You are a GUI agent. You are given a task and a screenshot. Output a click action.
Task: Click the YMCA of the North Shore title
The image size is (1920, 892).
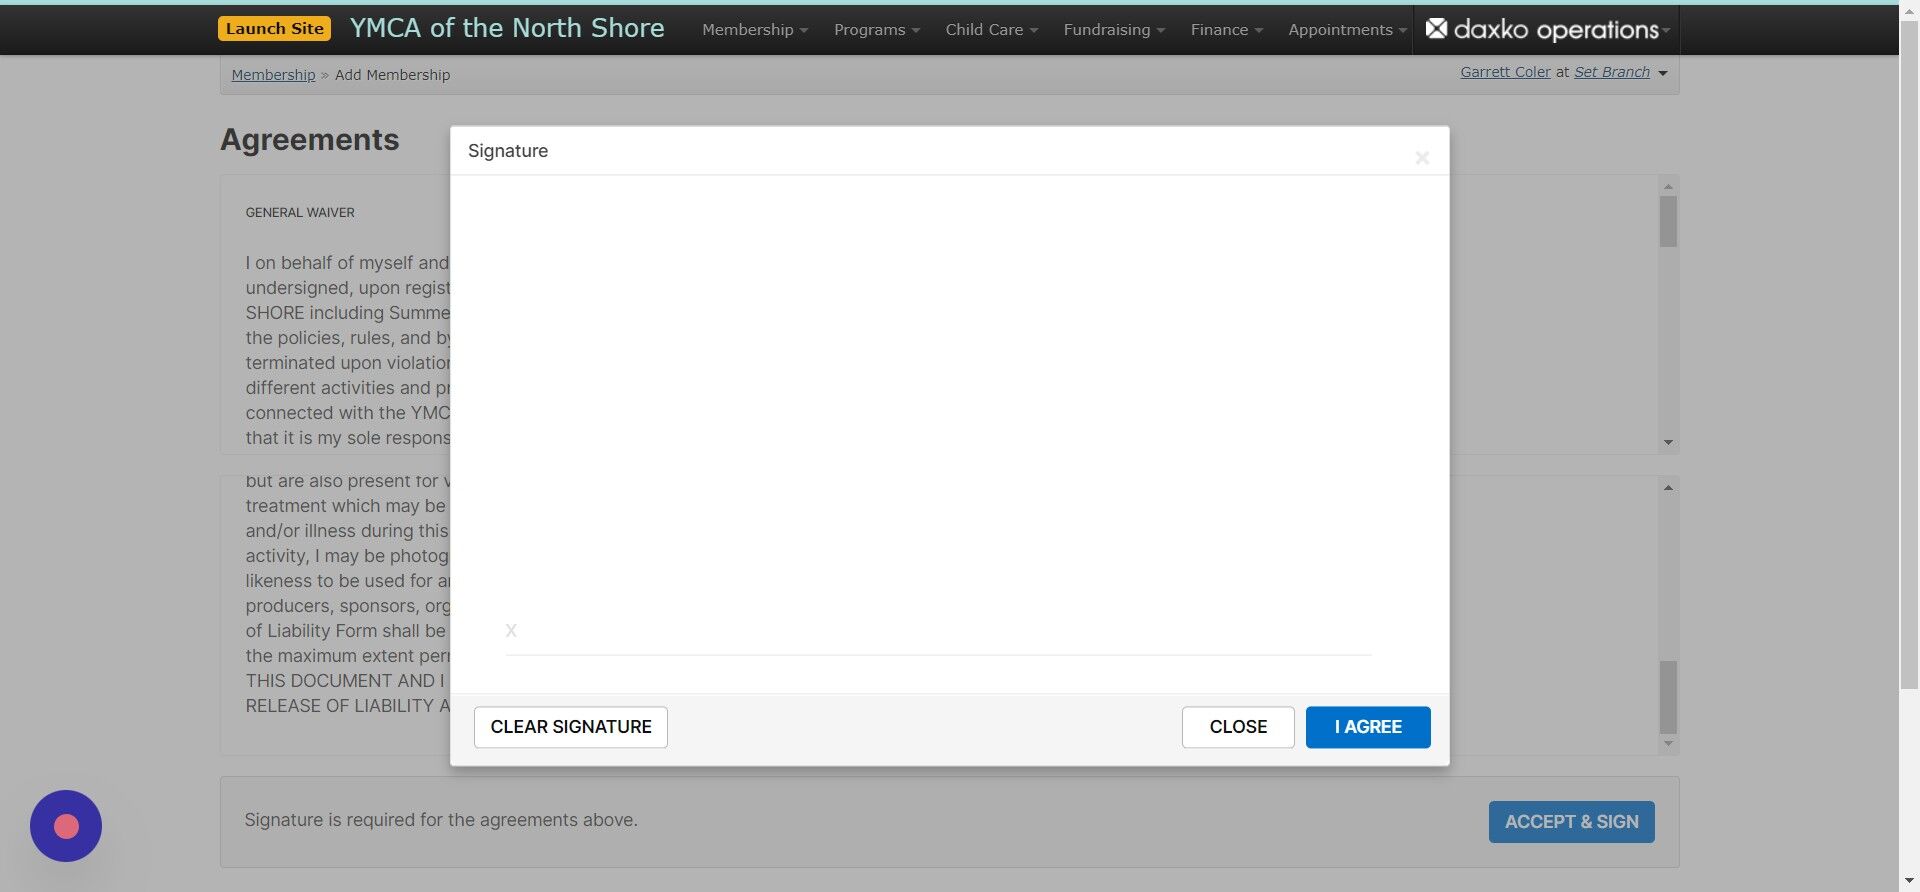[507, 28]
